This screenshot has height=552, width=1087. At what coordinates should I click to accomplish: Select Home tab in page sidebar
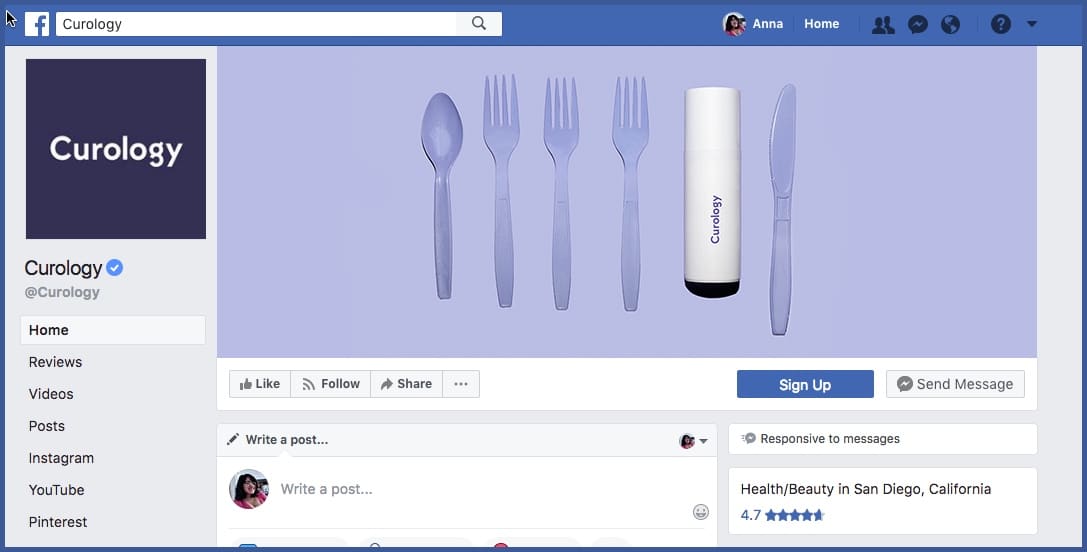[x=113, y=330]
